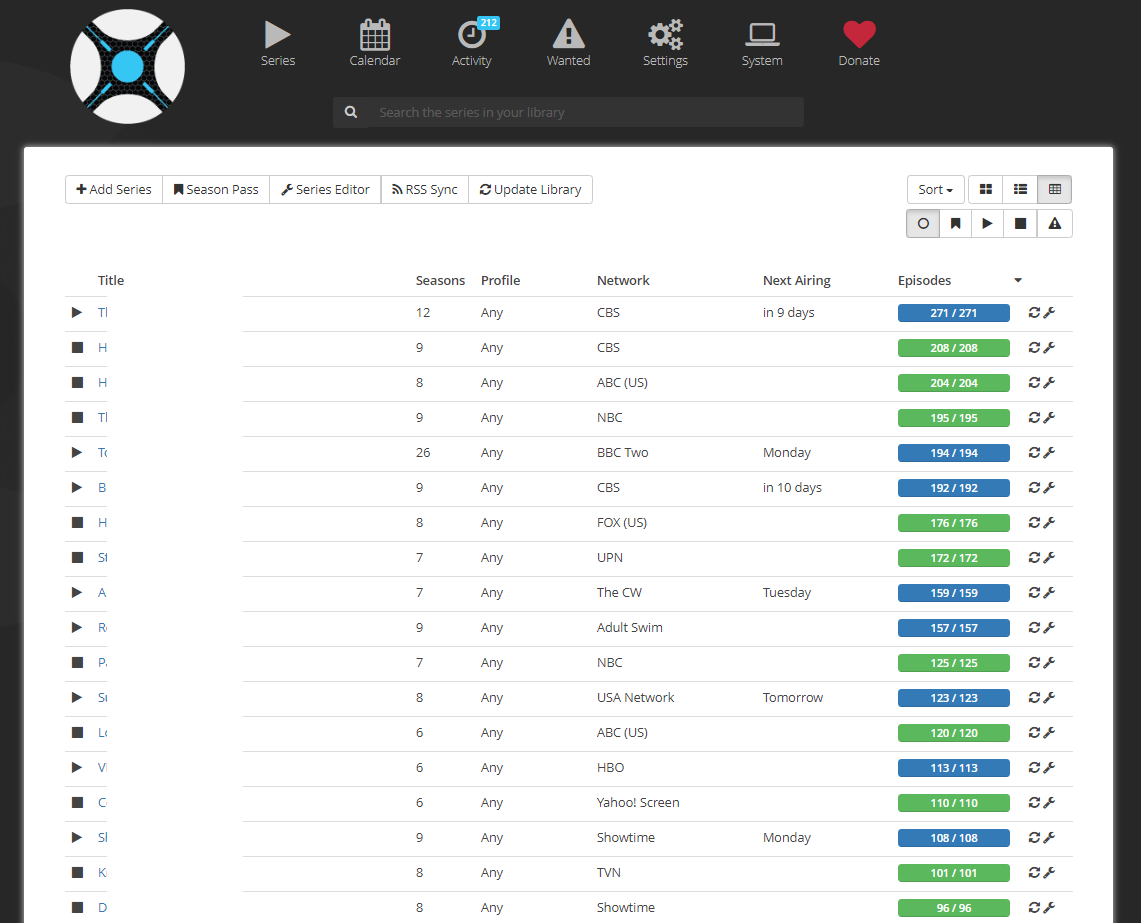The height and width of the screenshot is (923, 1141).
Task: Sort by Profile column header
Action: tap(501, 280)
